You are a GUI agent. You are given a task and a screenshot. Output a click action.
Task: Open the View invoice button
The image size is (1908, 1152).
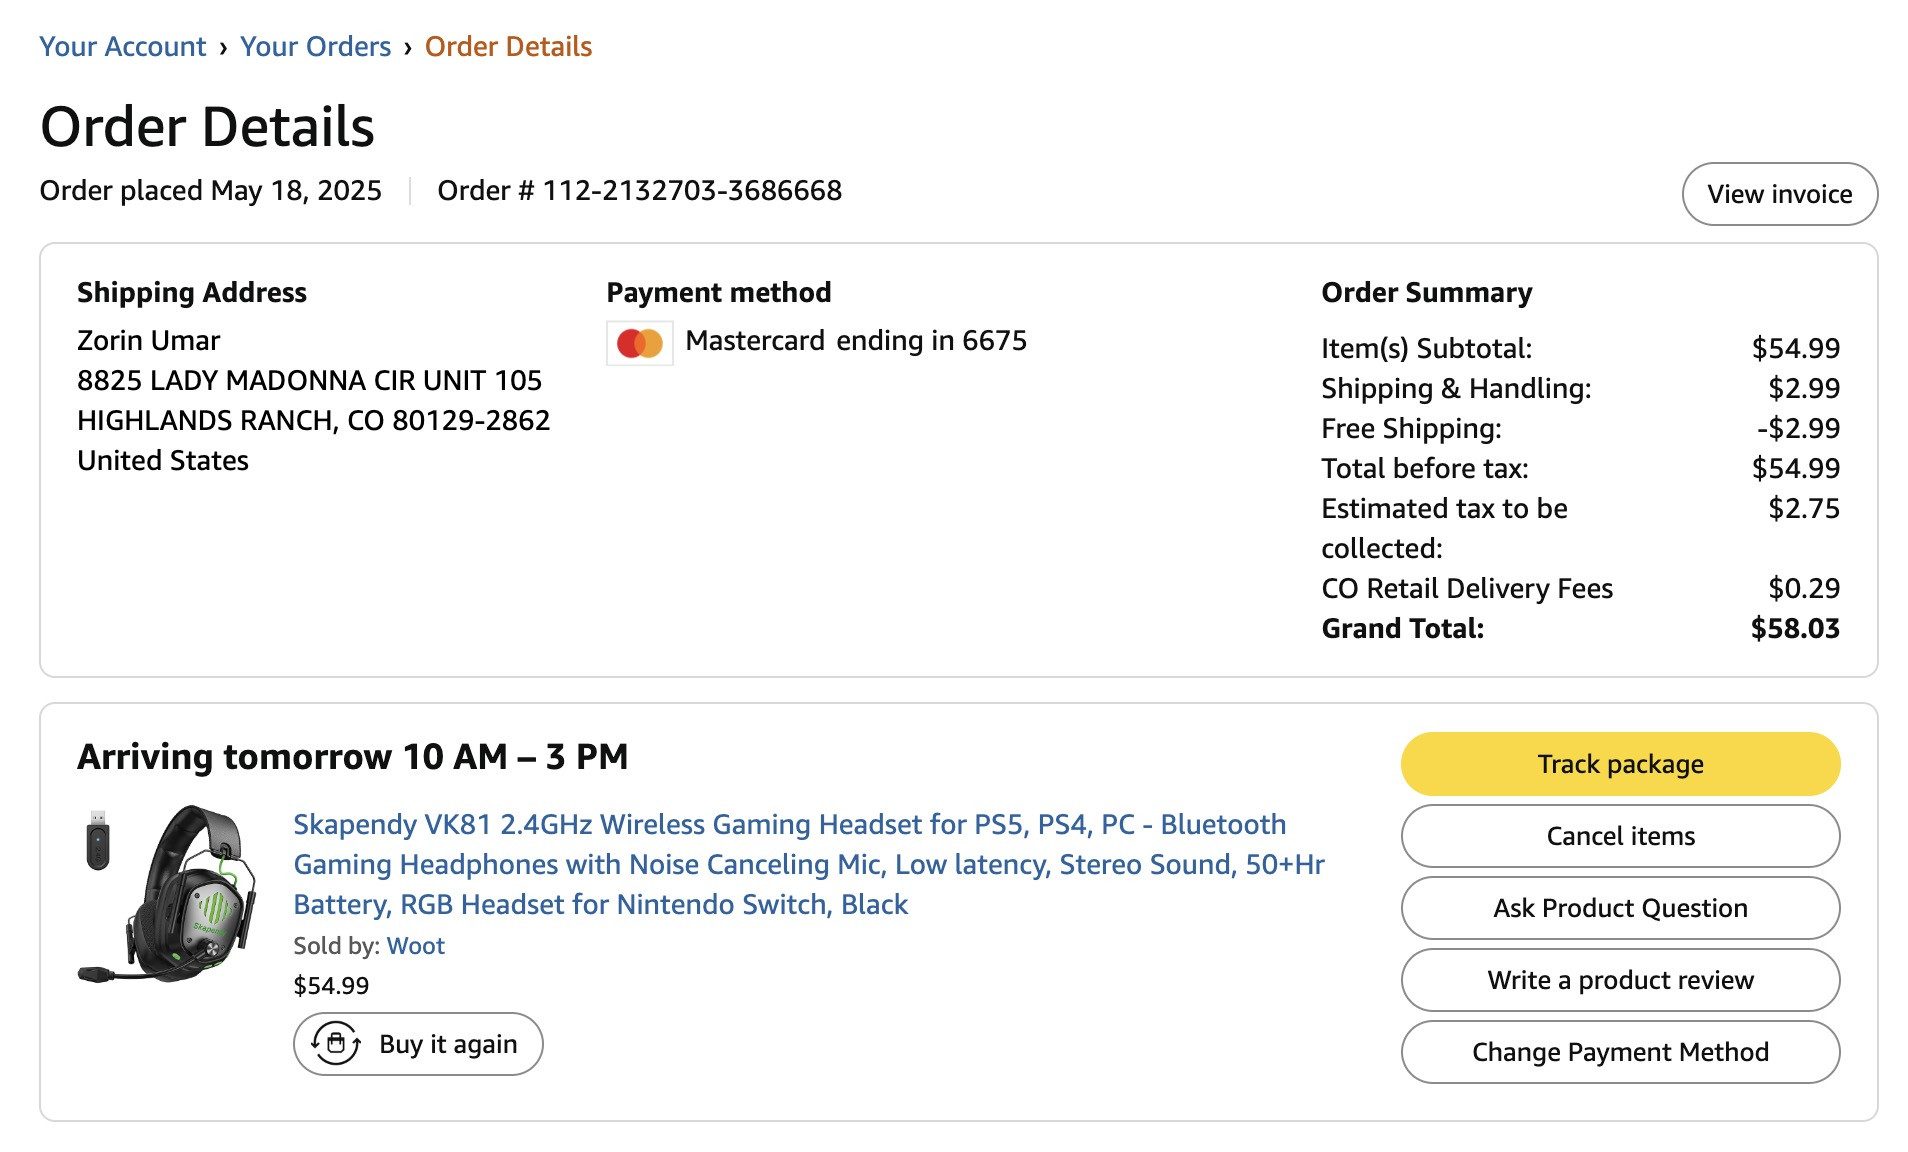1779,194
